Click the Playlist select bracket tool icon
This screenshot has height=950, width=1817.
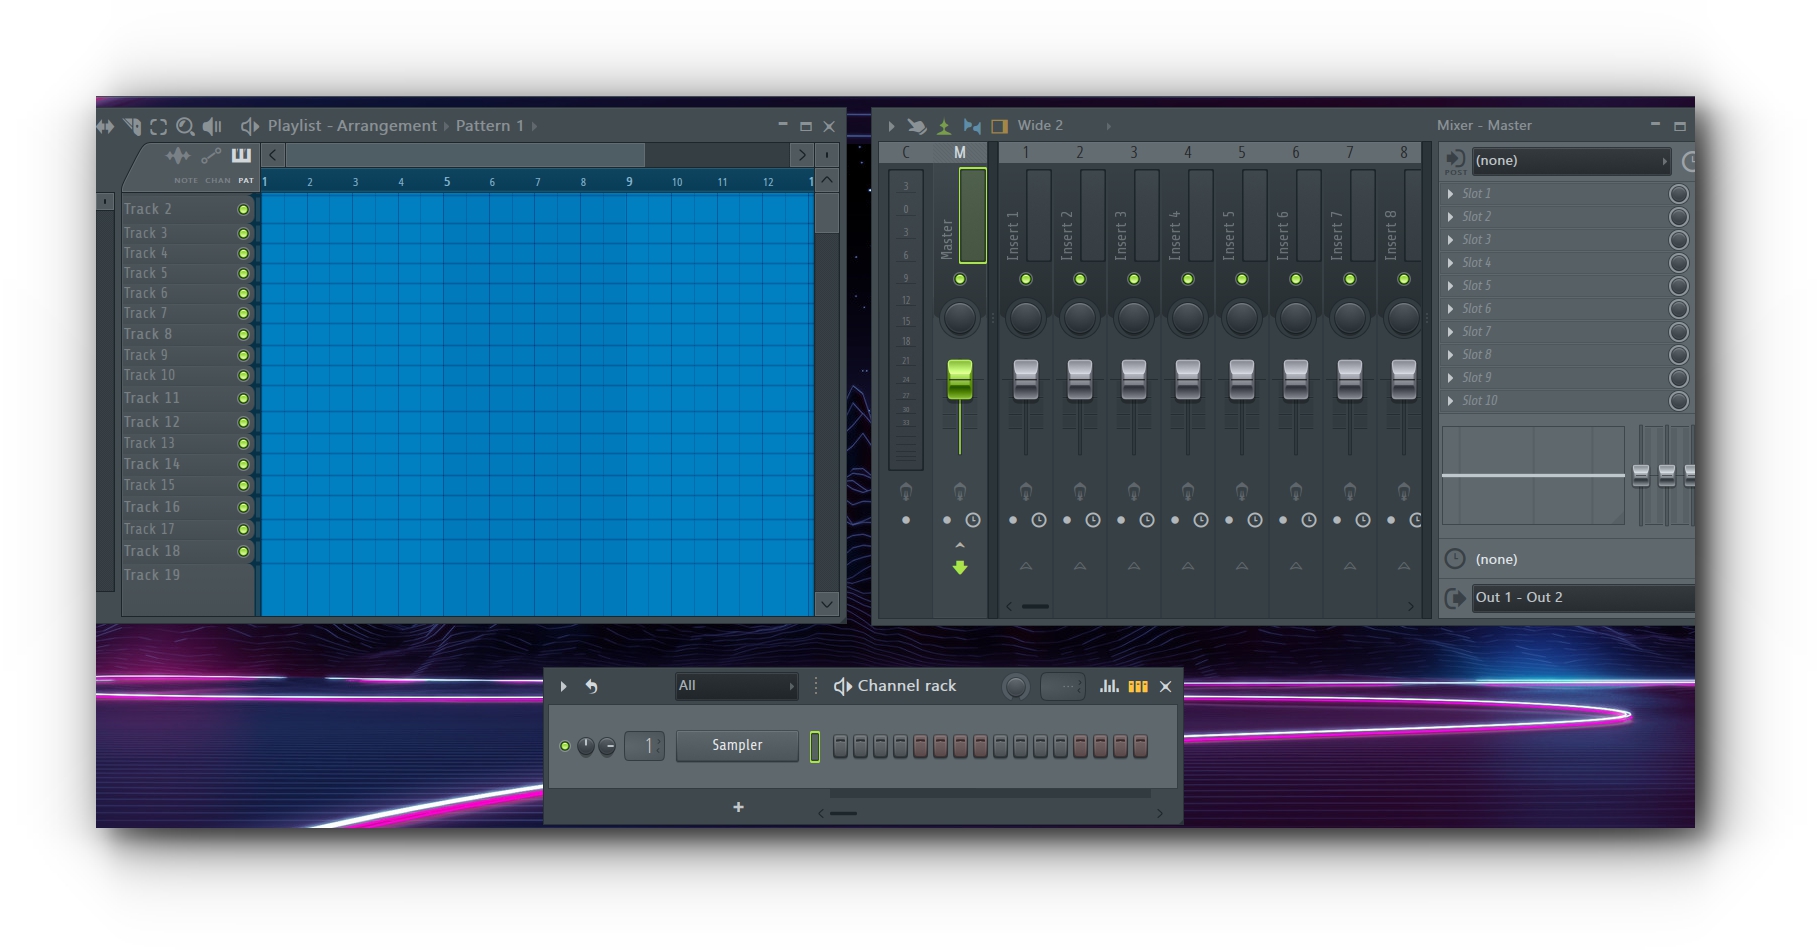pyautogui.click(x=159, y=126)
